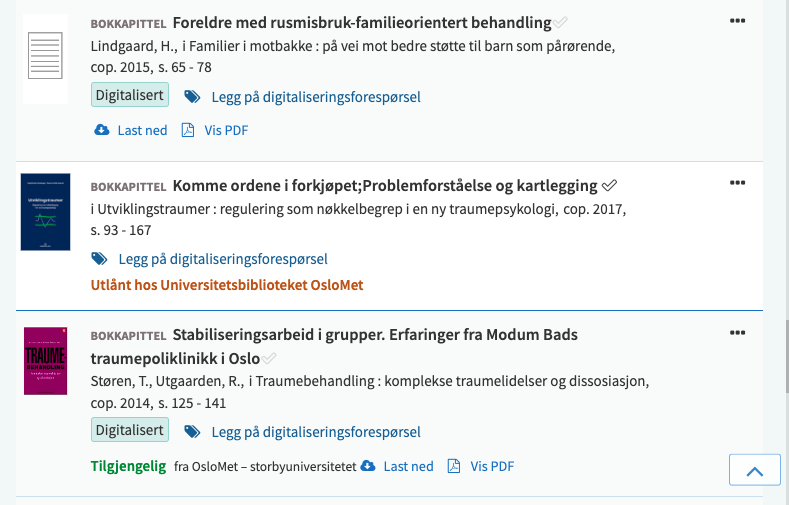This screenshot has height=505, width=789.
Task: Click download cloud icon under Lindgaard entry
Action: (x=101, y=130)
